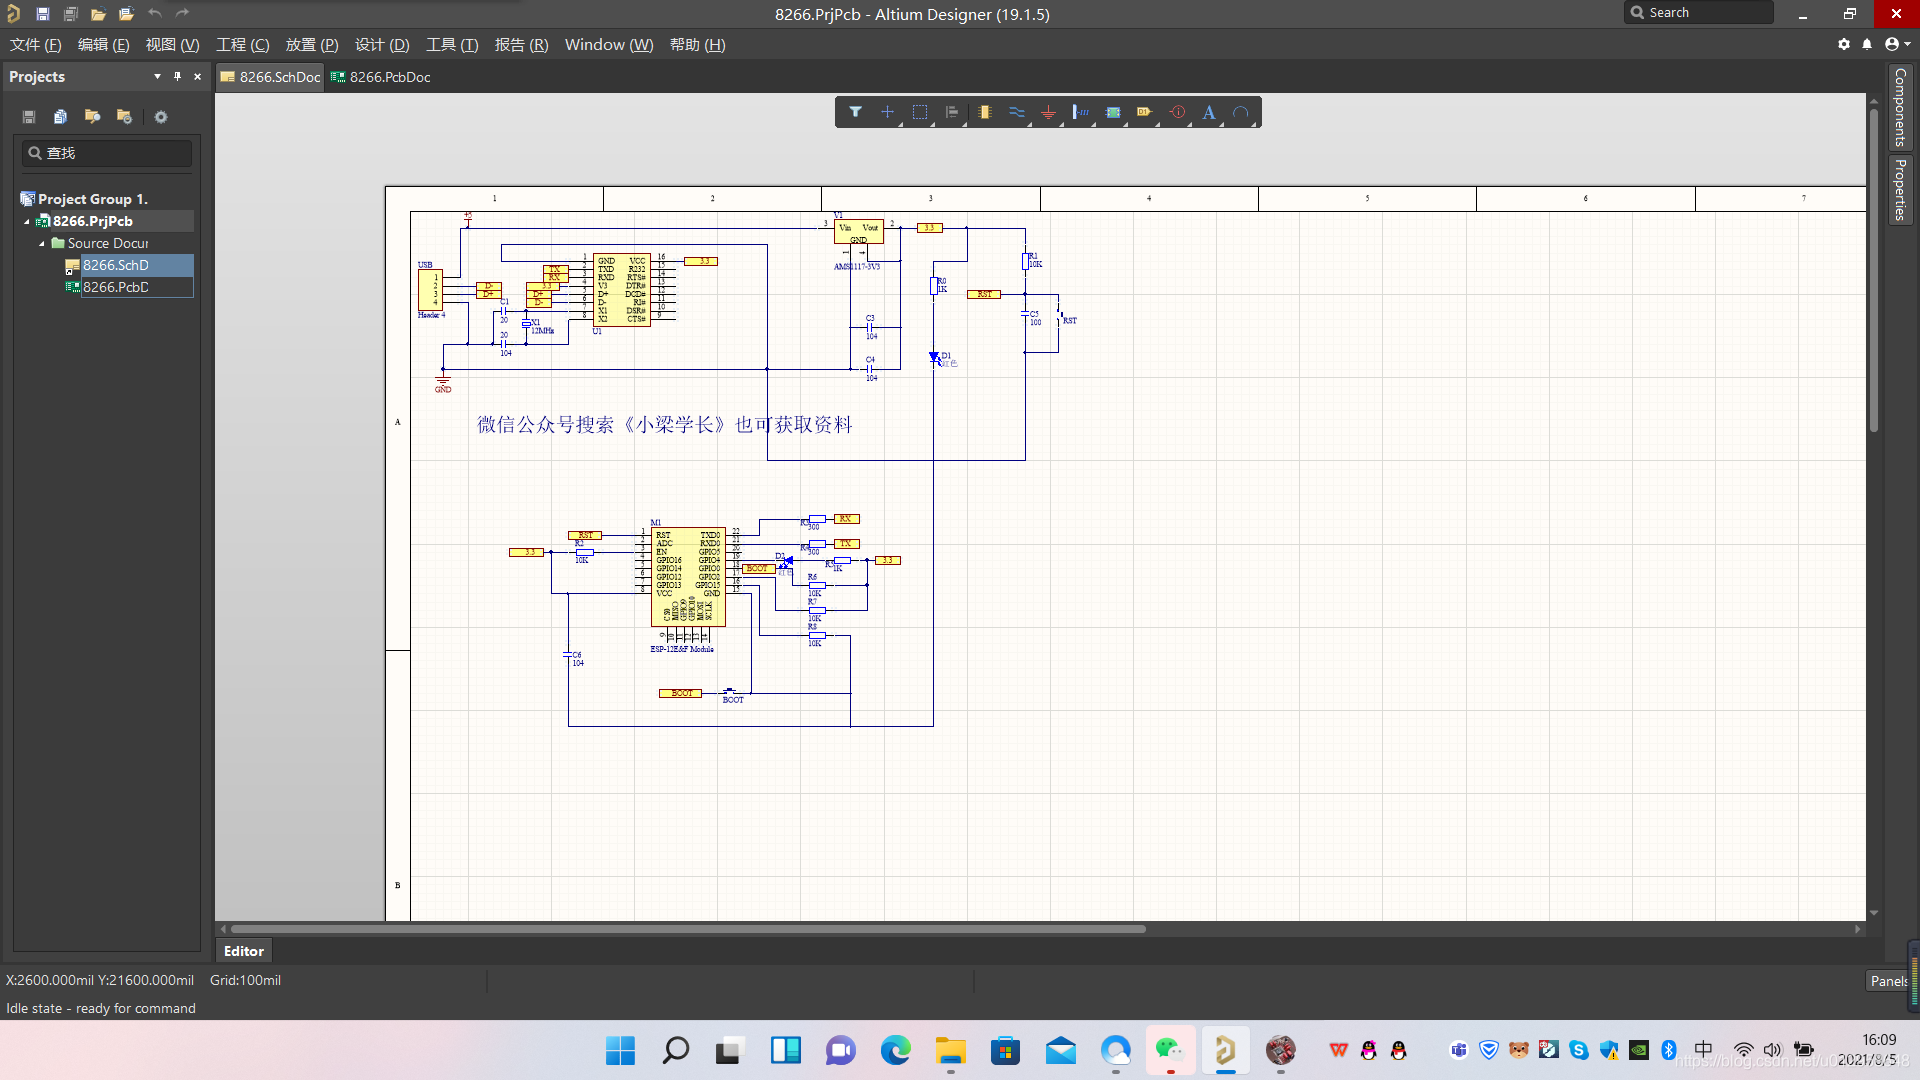Select the place bus entry tool

coord(1081,112)
